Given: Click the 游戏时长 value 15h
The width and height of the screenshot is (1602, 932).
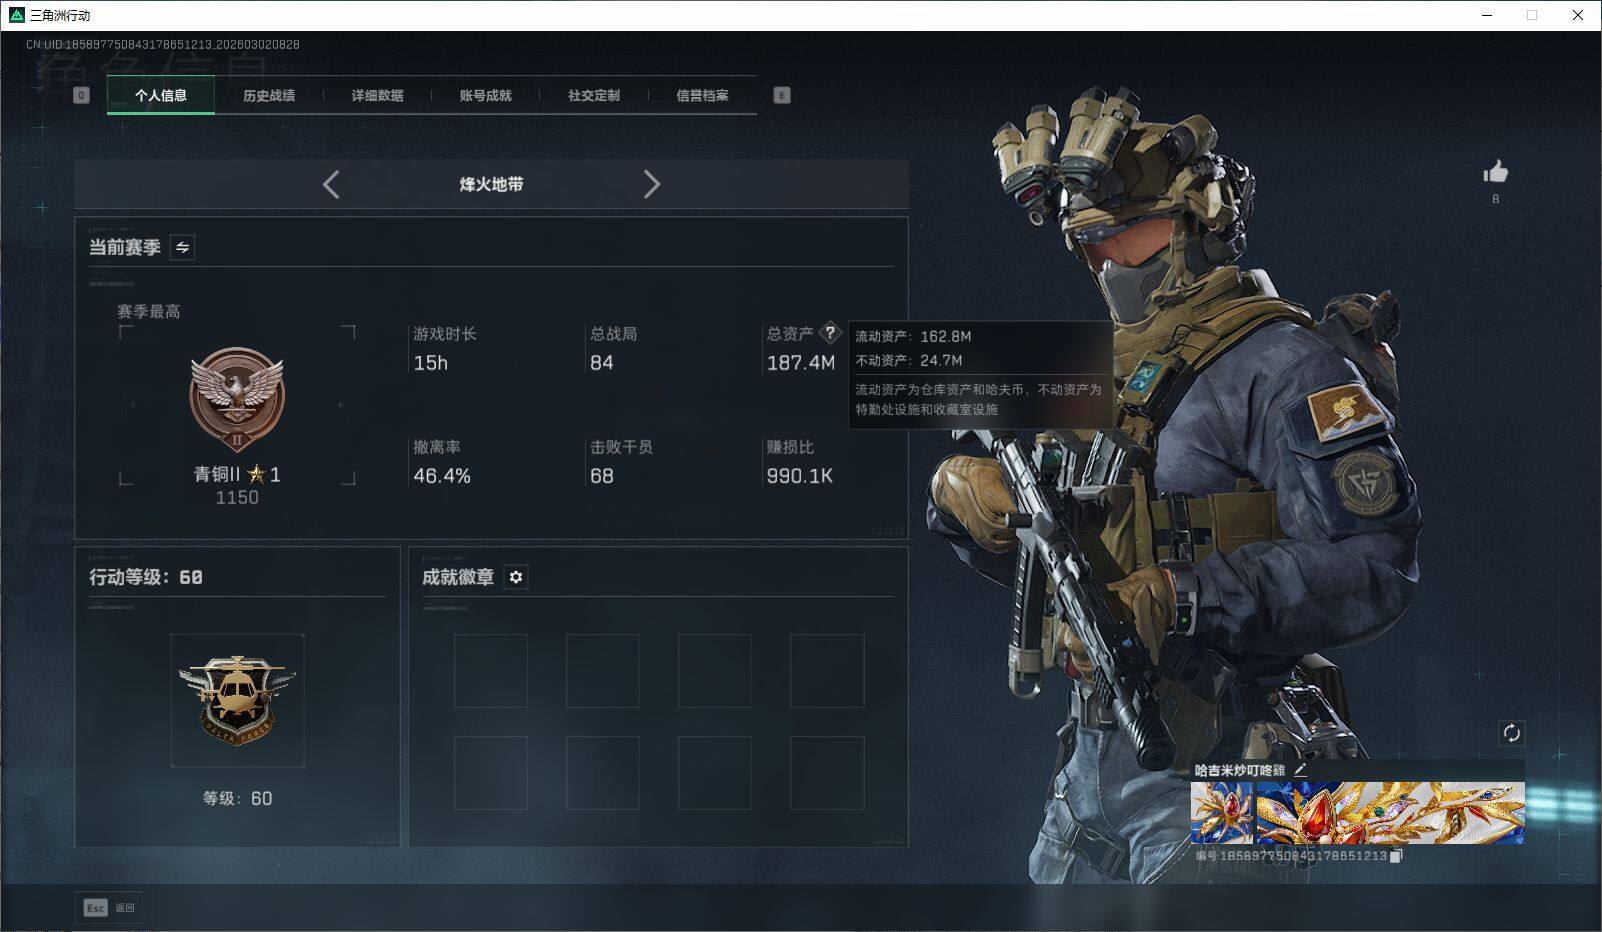Looking at the screenshot, I should tap(431, 363).
